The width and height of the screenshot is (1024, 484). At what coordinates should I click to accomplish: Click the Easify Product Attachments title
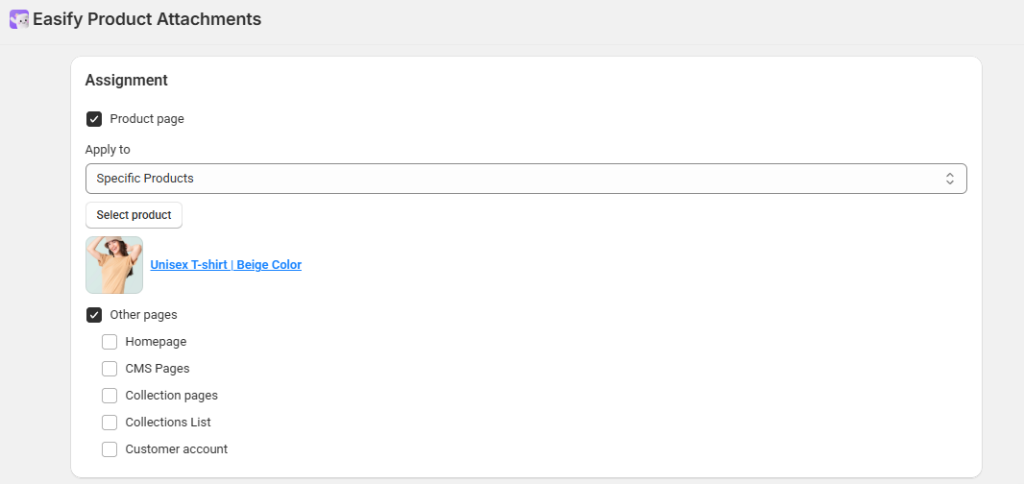[147, 20]
